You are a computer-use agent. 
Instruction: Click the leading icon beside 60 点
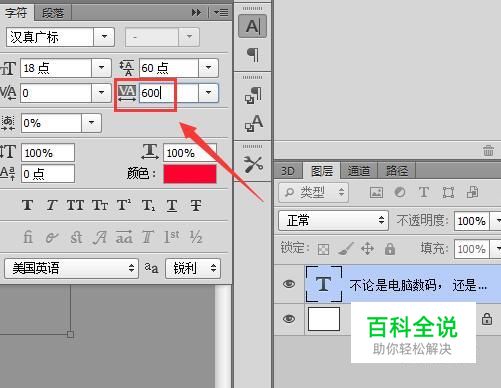click(x=127, y=68)
